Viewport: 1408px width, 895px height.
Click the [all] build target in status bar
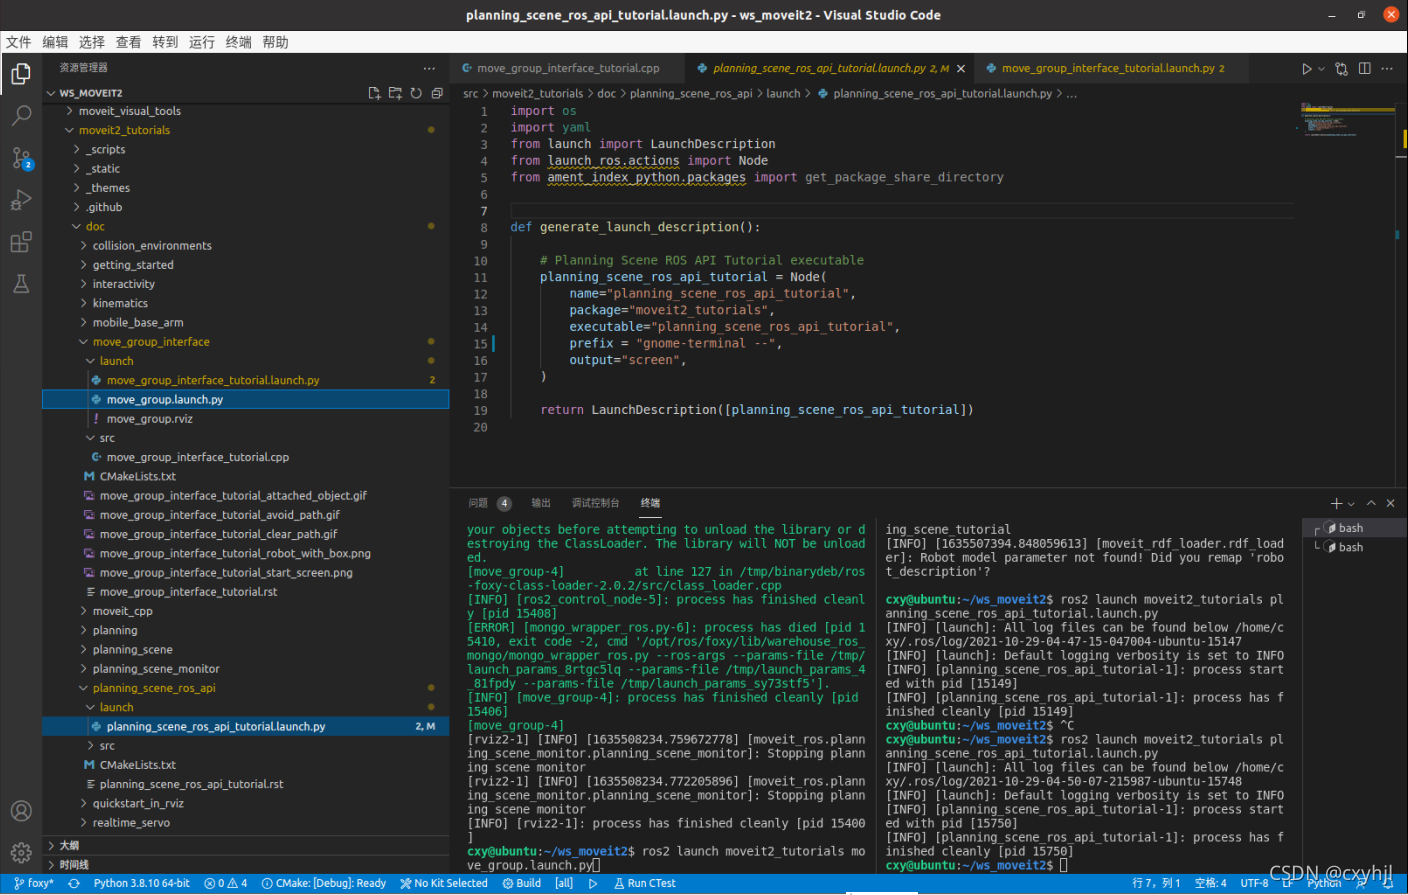pyautogui.click(x=564, y=884)
